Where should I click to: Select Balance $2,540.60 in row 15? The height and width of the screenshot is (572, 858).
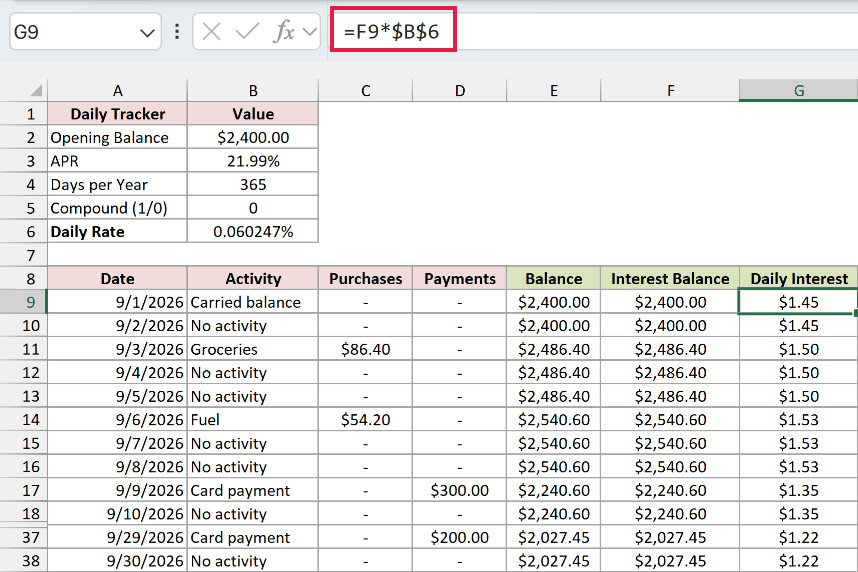(554, 443)
